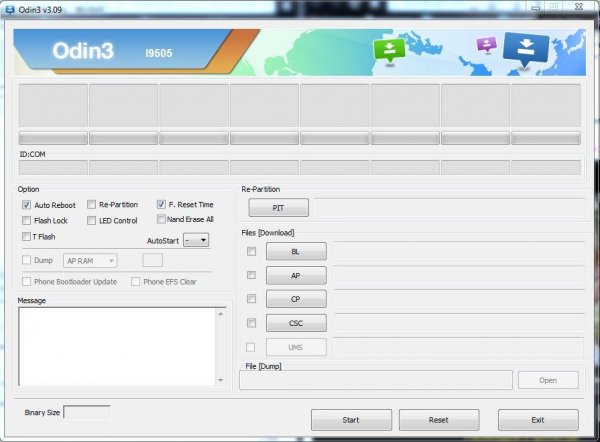The image size is (600, 442).
Task: Tick Phone Bootloader Update checkbox
Action: tap(26, 282)
